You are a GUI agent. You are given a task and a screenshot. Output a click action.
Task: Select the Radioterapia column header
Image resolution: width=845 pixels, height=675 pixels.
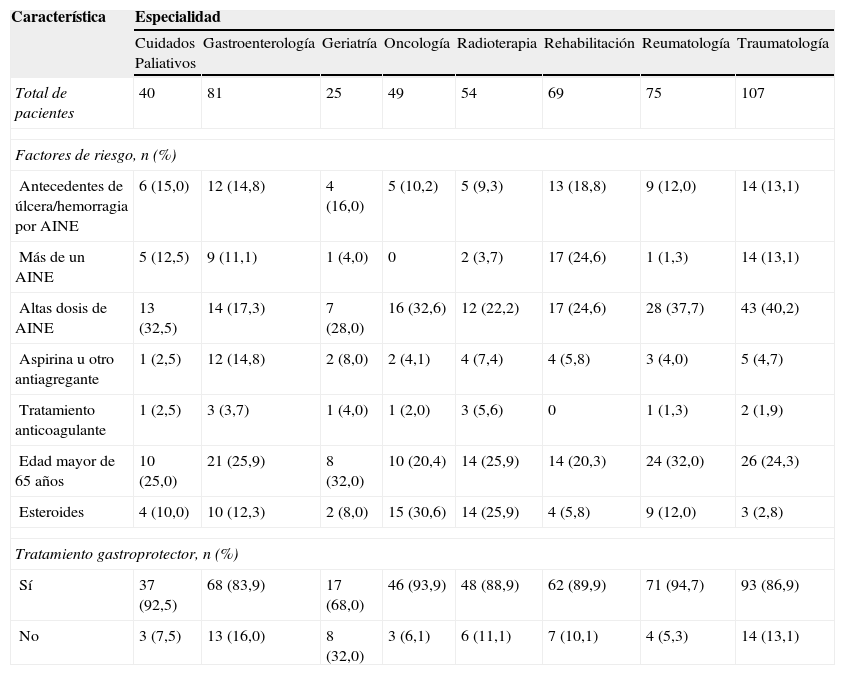pos(496,44)
